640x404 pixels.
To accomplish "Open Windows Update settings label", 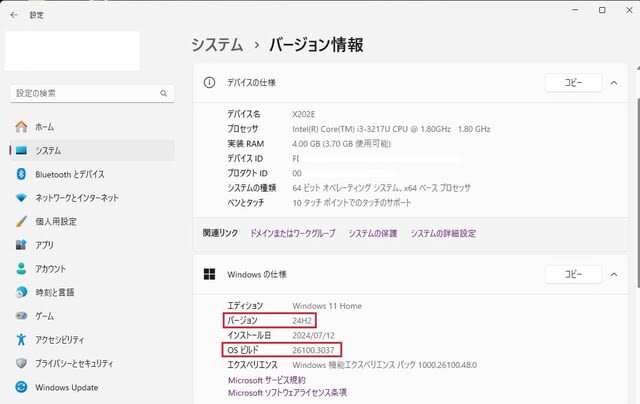I will [67, 387].
